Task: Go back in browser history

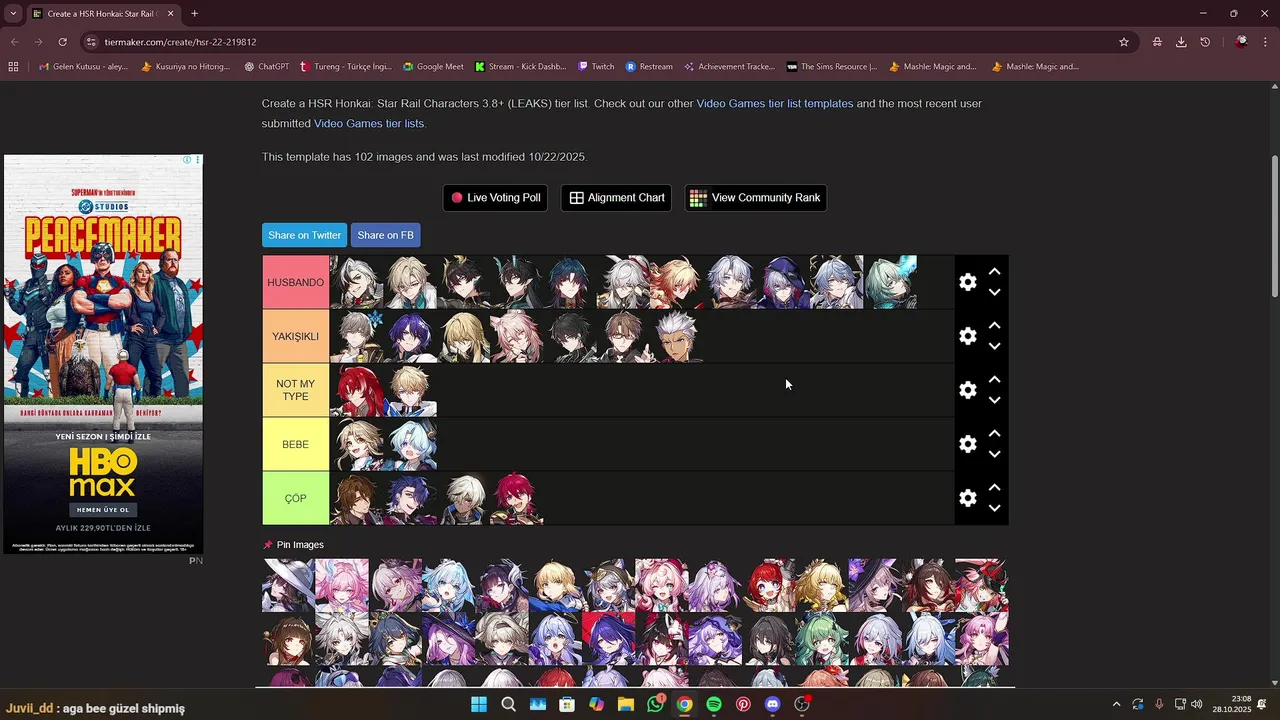Action: point(14,42)
